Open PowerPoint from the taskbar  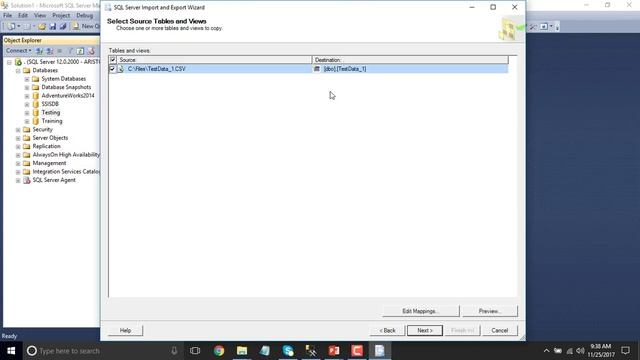[x=334, y=351]
